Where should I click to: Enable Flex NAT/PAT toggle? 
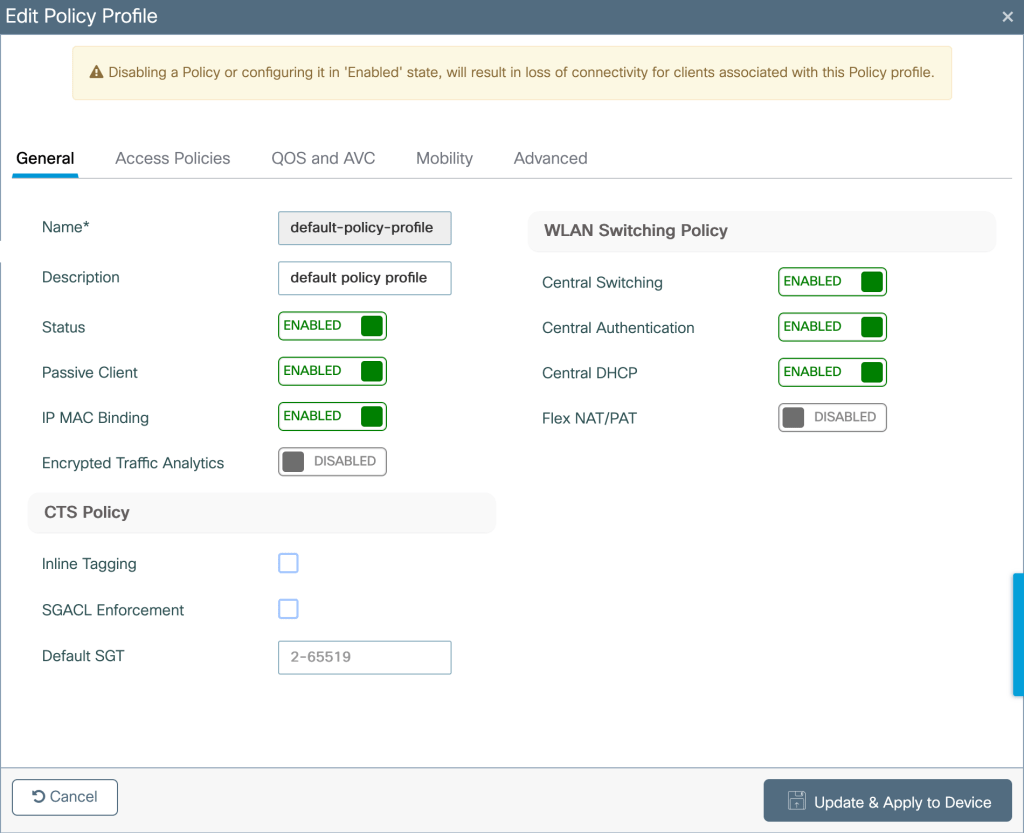click(832, 417)
